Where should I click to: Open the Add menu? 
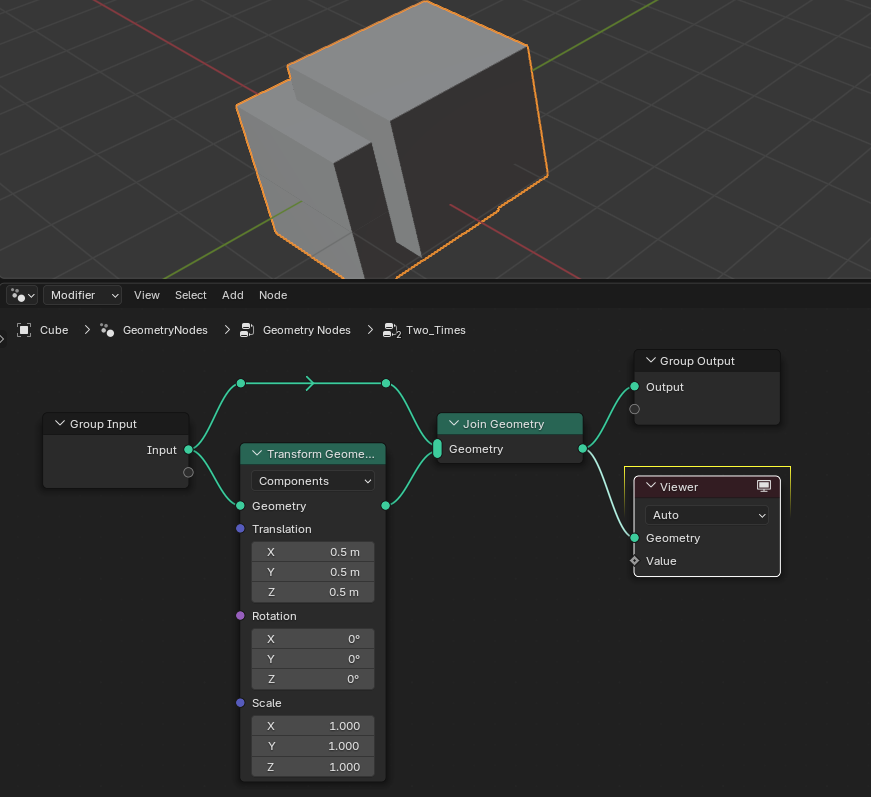tap(233, 295)
